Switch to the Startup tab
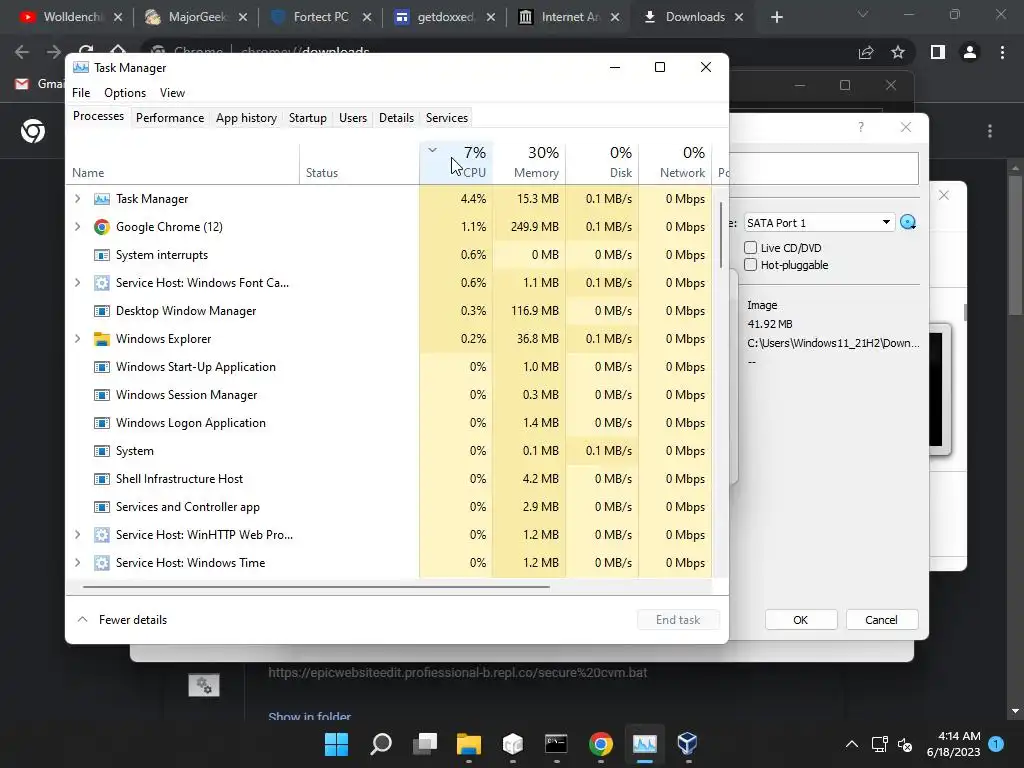 (x=308, y=118)
